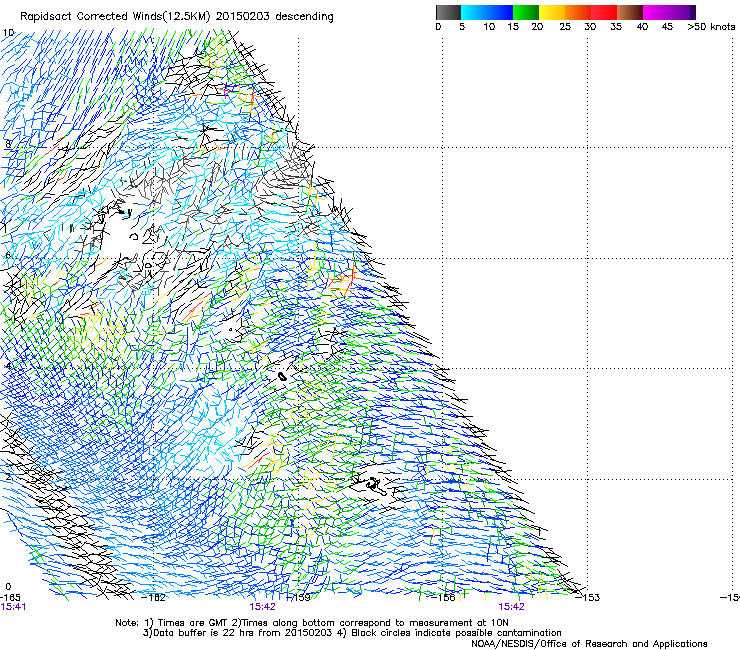Click the note line 'Times are GMT'
Image resolution: width=740 pixels, height=650 pixels.
point(191,623)
